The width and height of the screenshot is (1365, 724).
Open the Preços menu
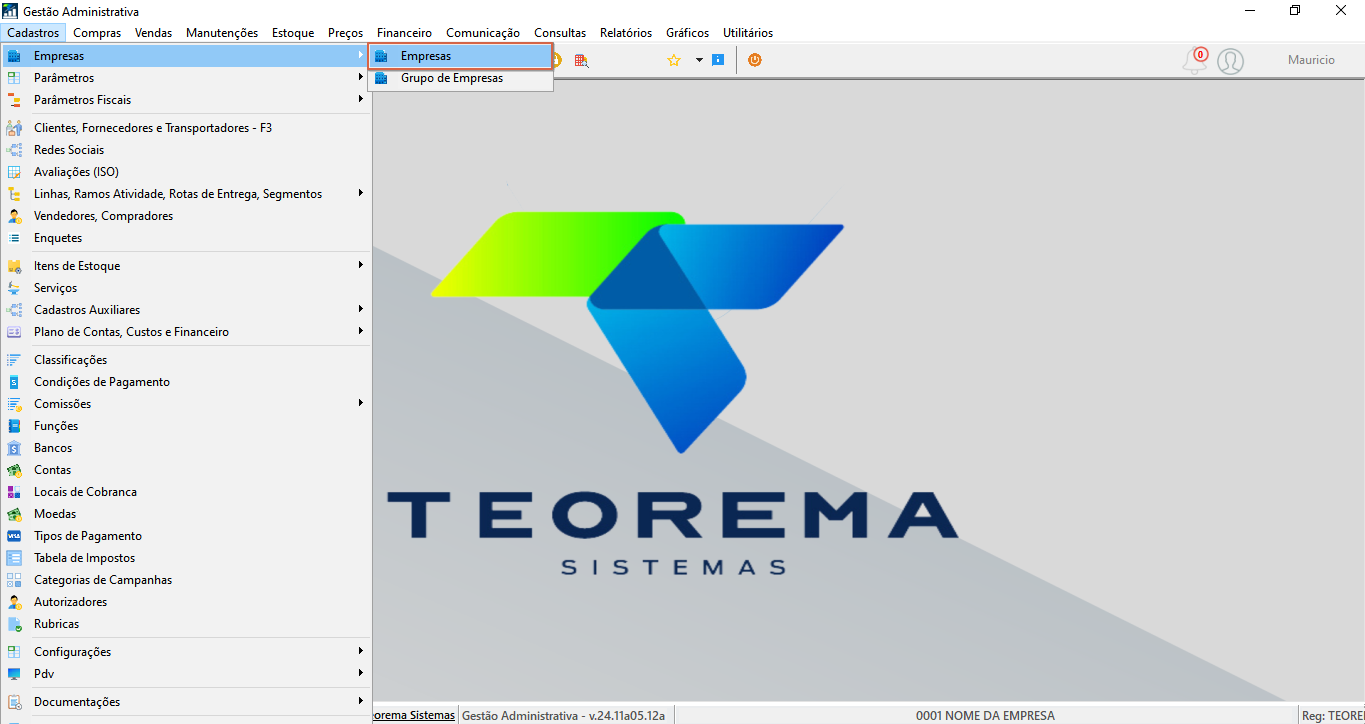pyautogui.click(x=345, y=33)
